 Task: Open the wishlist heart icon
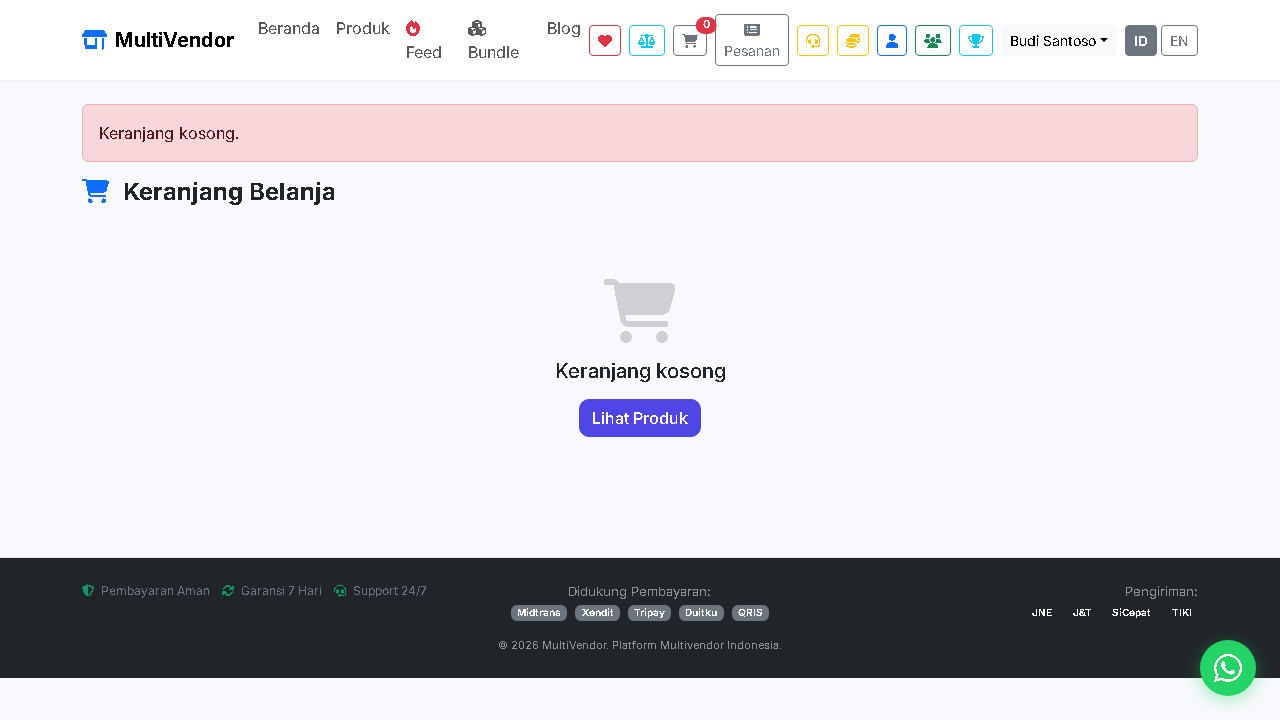(605, 41)
